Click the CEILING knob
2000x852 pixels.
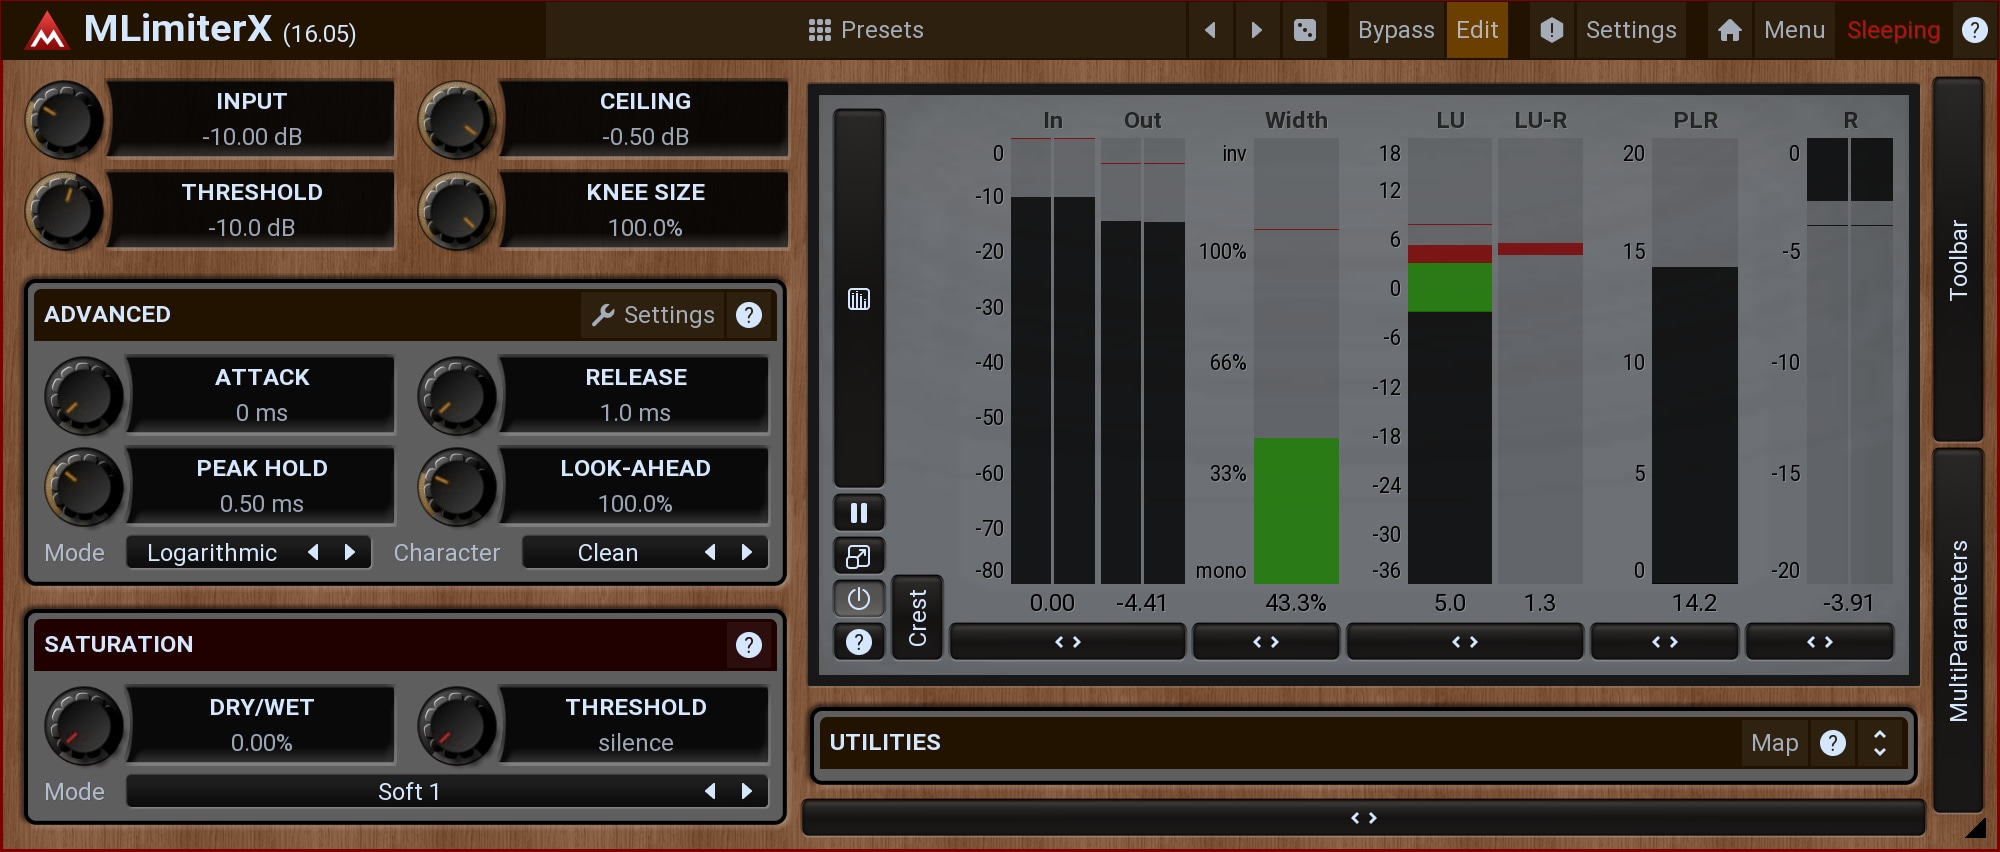click(x=457, y=120)
